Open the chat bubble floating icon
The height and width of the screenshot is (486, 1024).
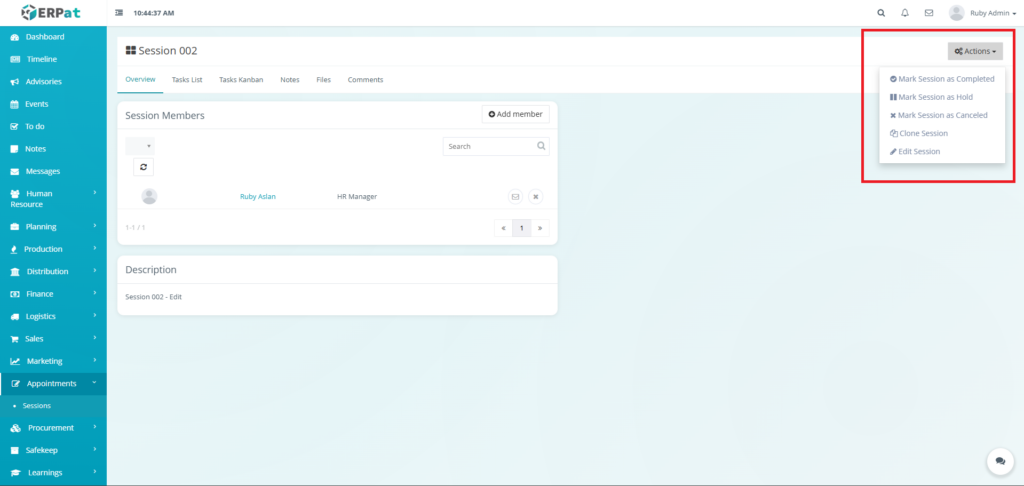pos(999,461)
